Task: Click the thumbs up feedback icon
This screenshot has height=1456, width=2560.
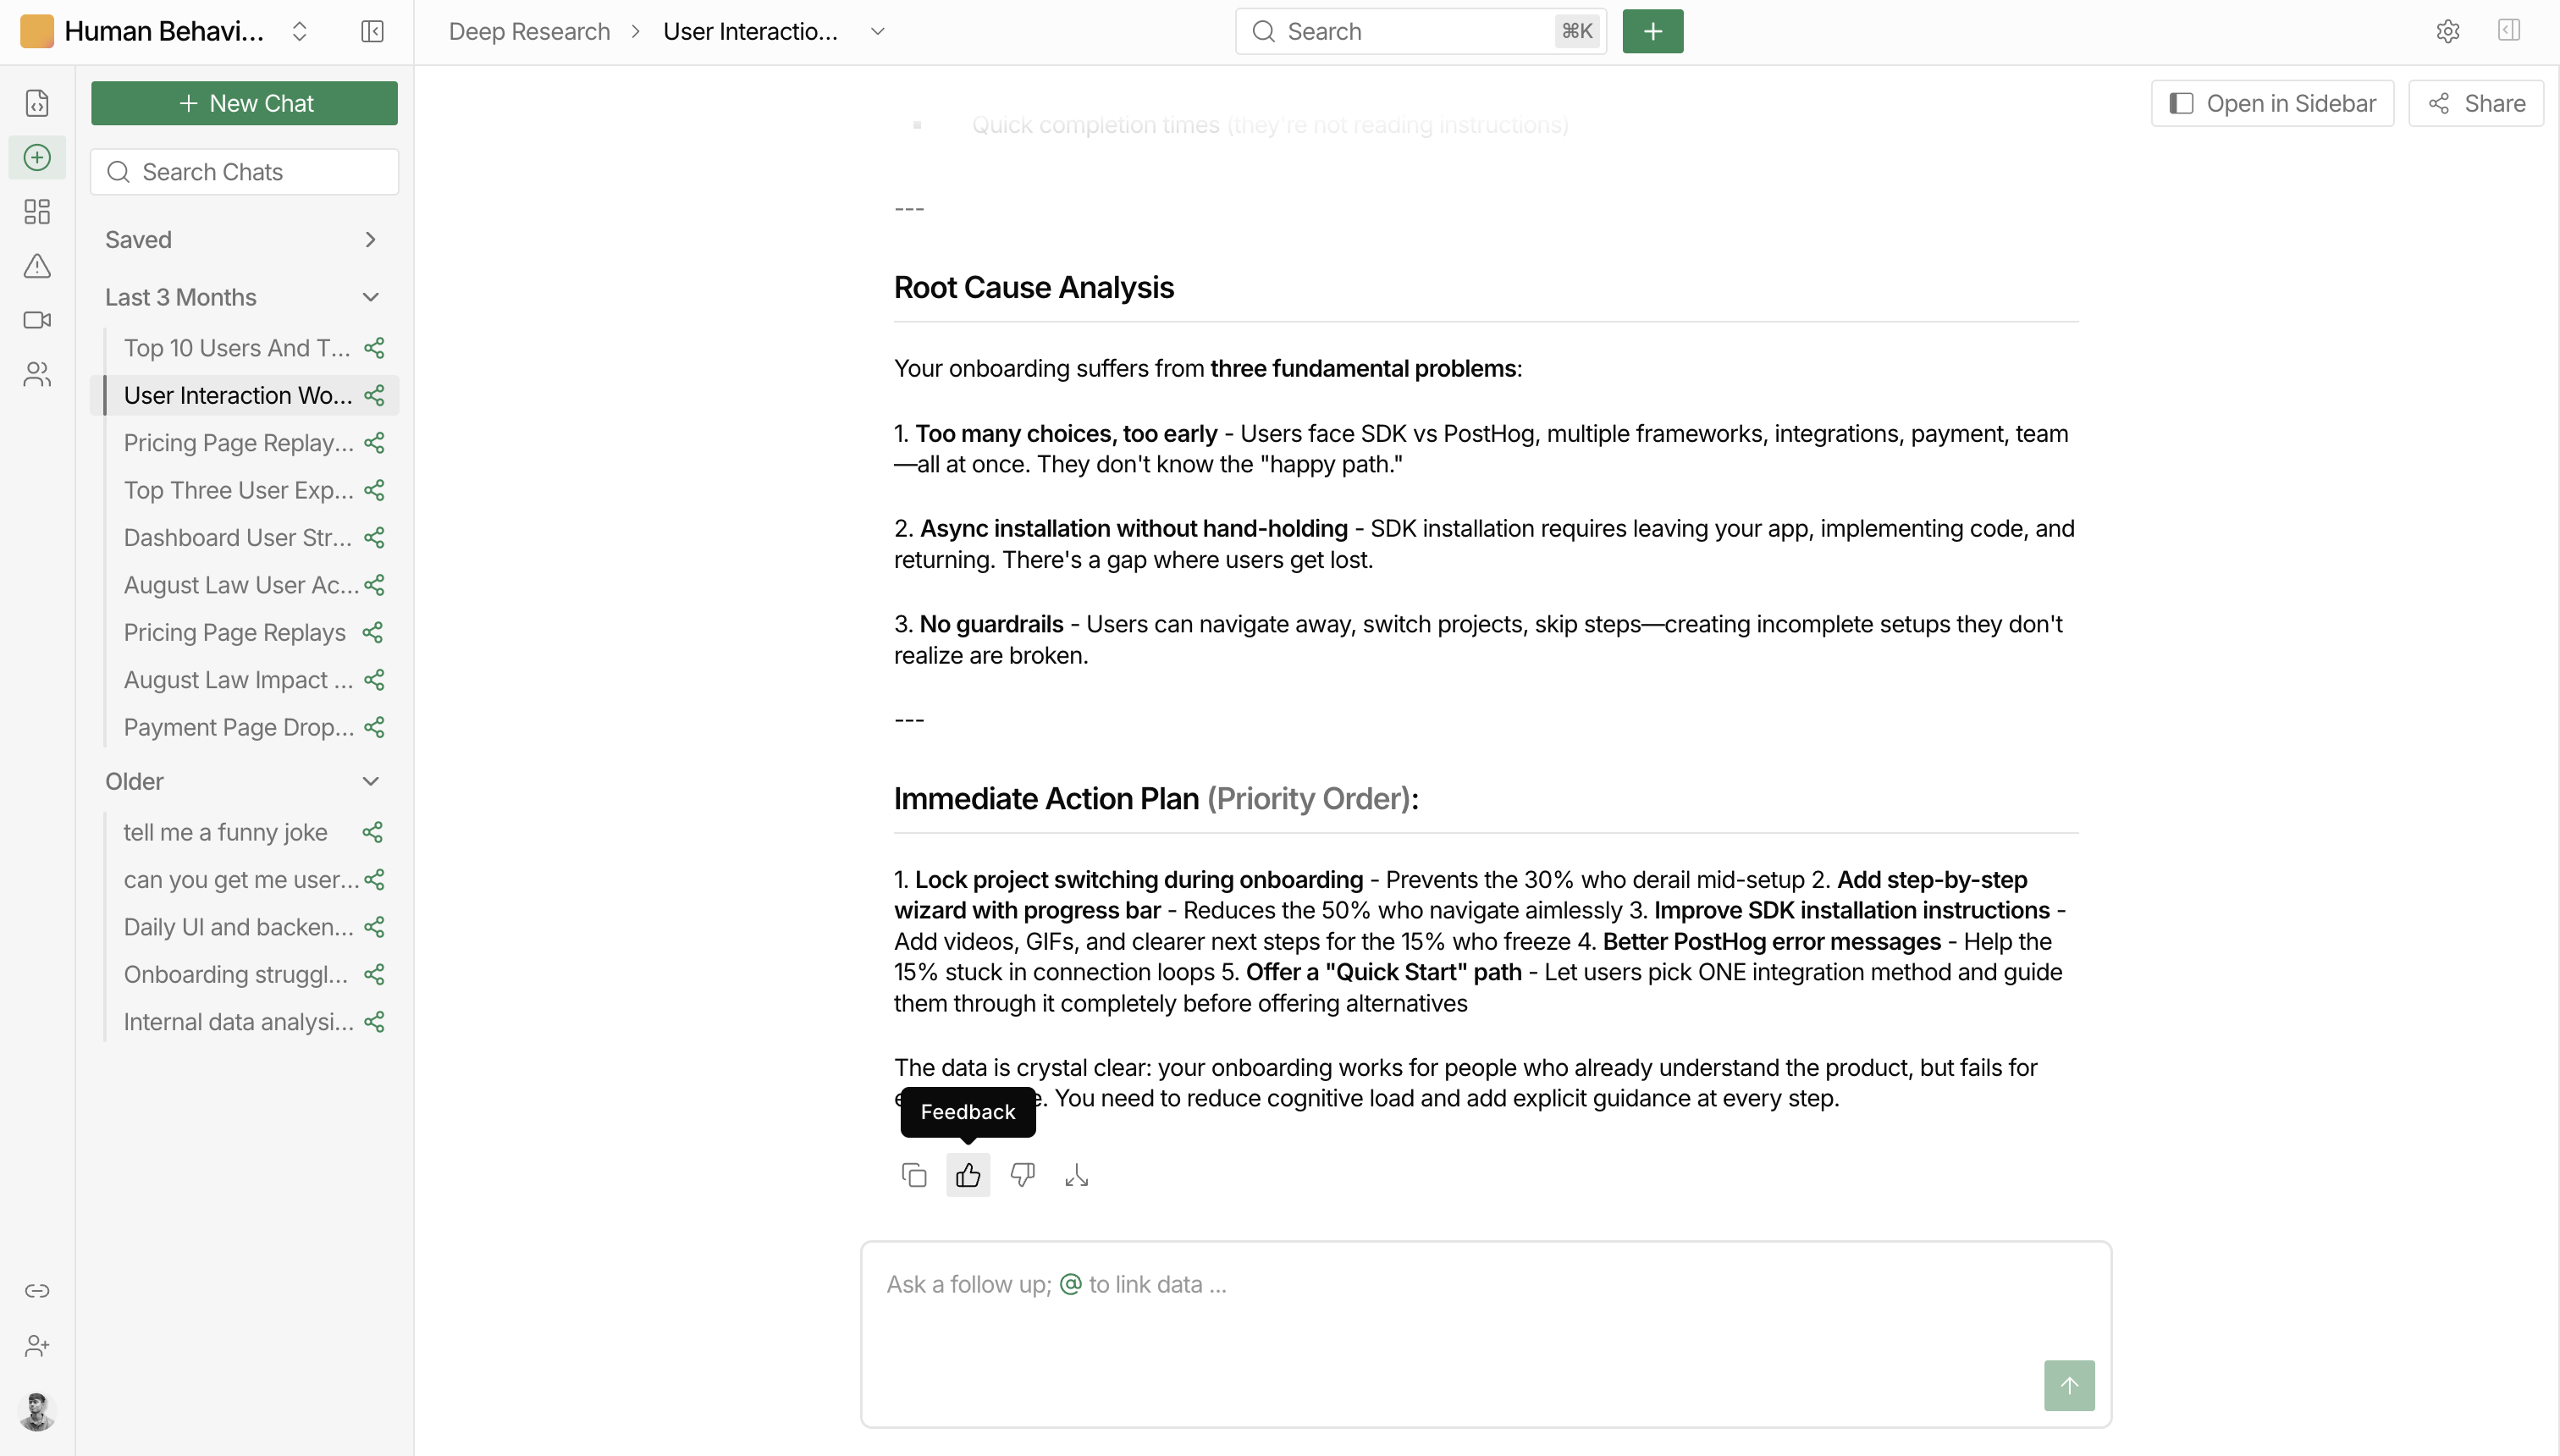Action: pyautogui.click(x=967, y=1175)
